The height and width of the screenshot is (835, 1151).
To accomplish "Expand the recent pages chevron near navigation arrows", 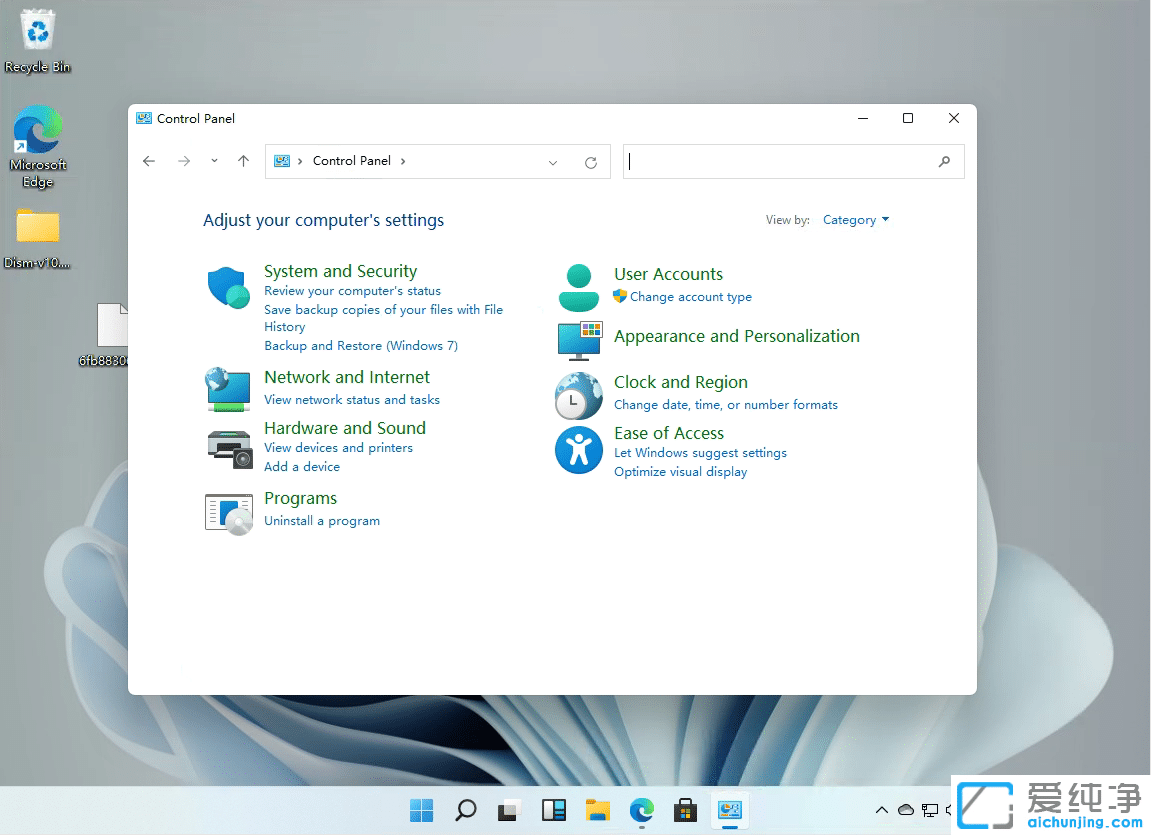I will pyautogui.click(x=214, y=161).
